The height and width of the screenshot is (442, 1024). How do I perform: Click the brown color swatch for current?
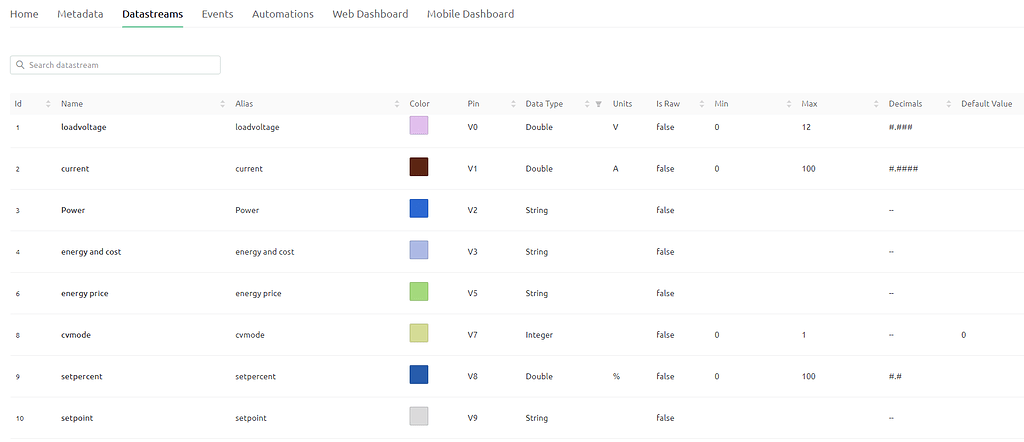pos(419,168)
